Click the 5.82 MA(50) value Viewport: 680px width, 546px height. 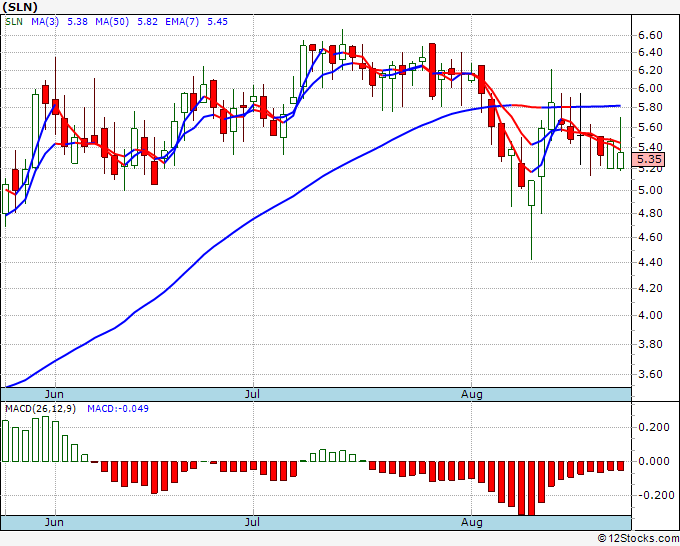[147, 22]
